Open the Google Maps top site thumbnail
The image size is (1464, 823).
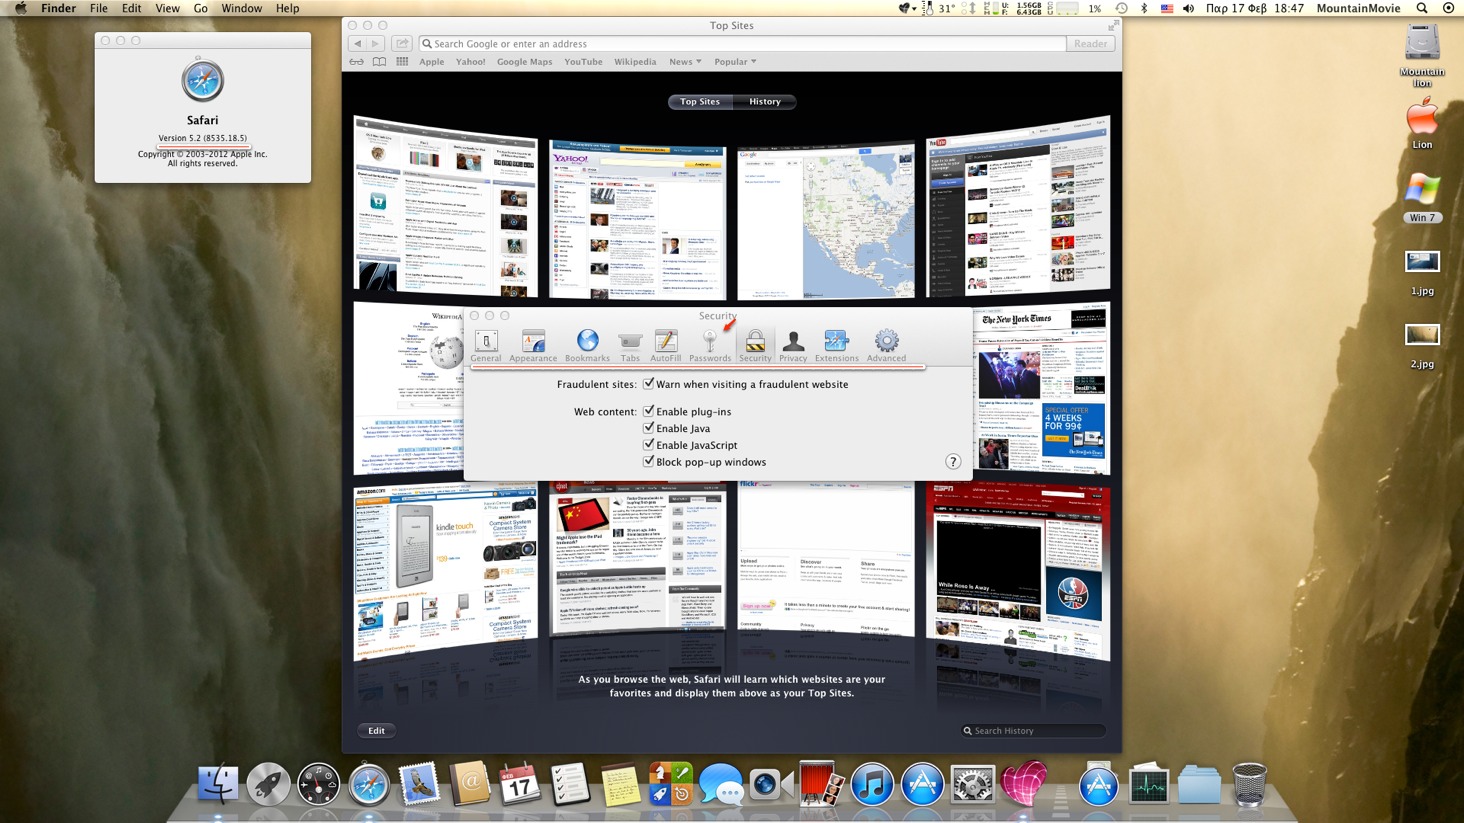826,221
